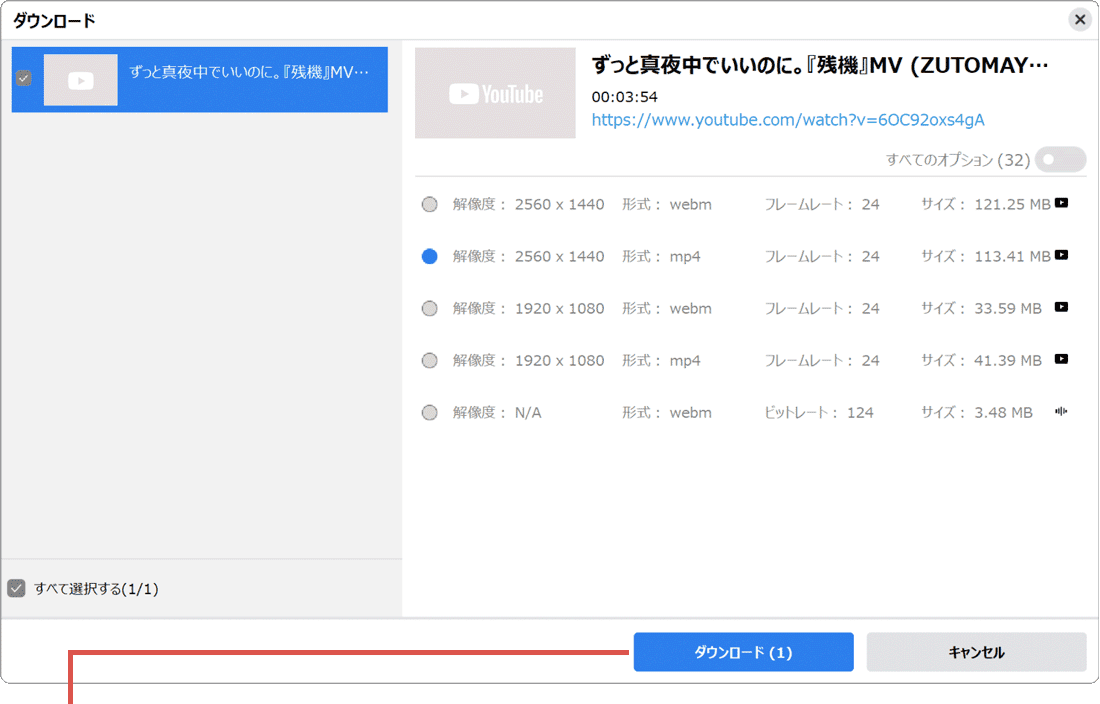Image resolution: width=1100 pixels, height=704 pixels.
Task: Select the 1920 x 1080 mp4 option
Action: [x=429, y=359]
